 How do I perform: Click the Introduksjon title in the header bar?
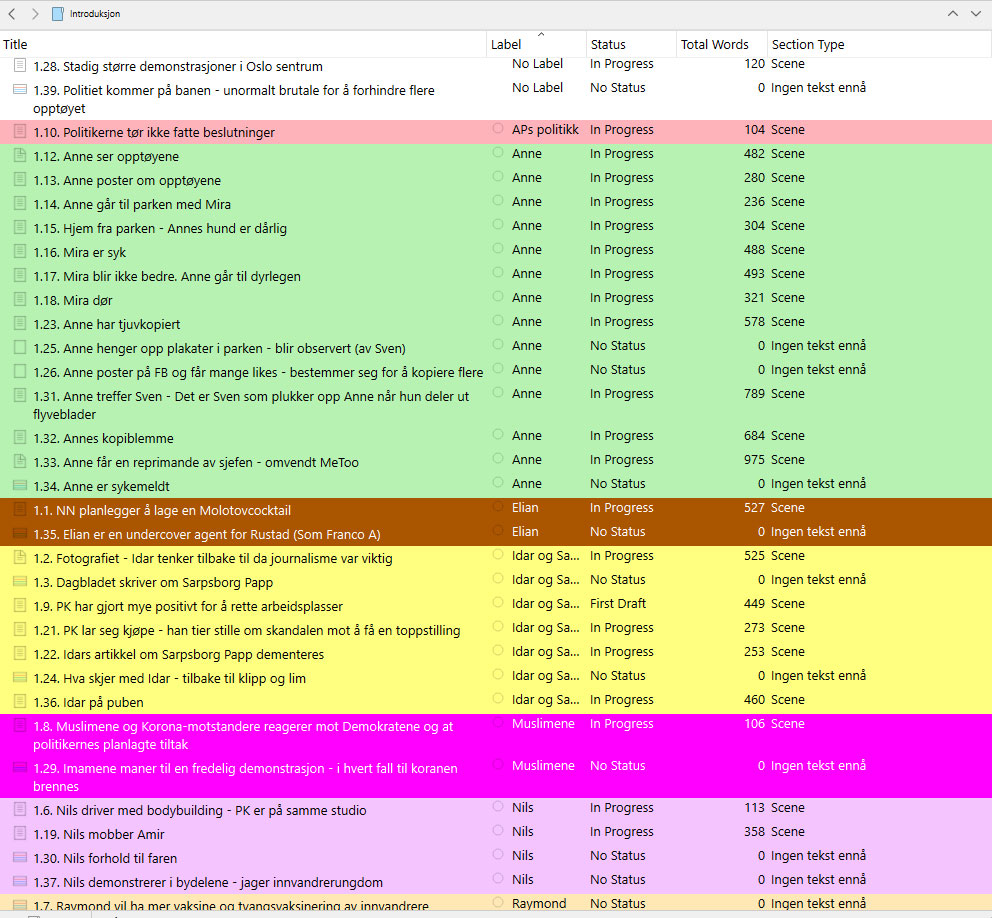point(95,13)
